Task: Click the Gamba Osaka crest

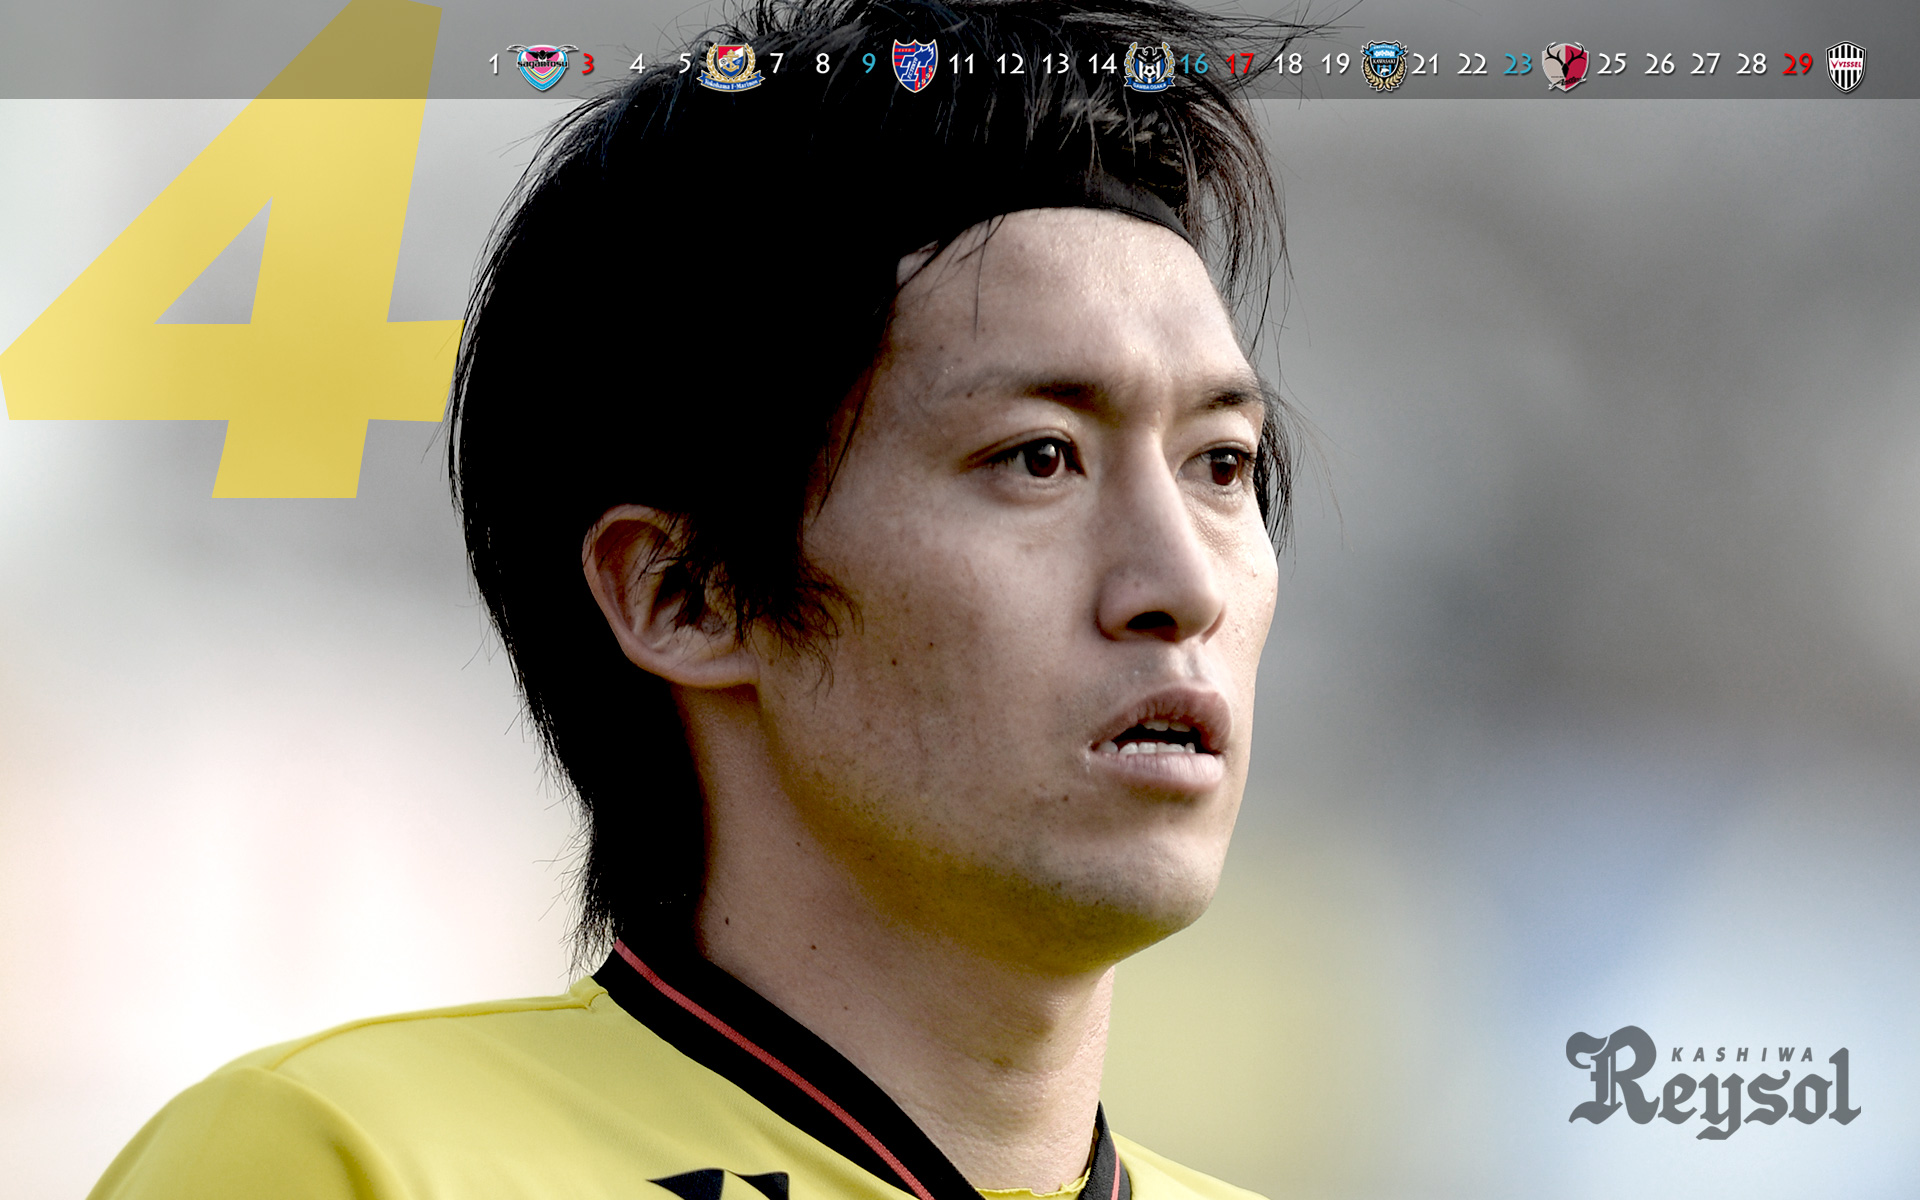Action: (1148, 66)
